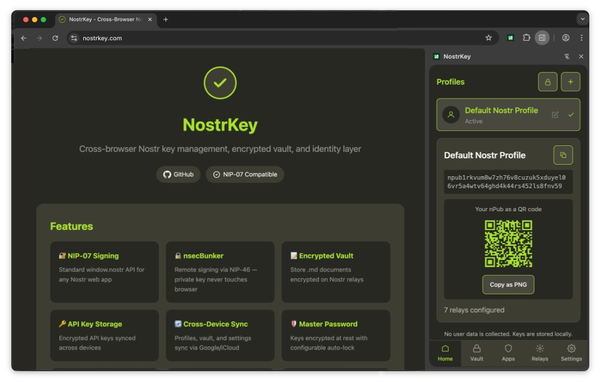
Task: Open the NostrKey extension toolbar icon
Action: (x=510, y=38)
